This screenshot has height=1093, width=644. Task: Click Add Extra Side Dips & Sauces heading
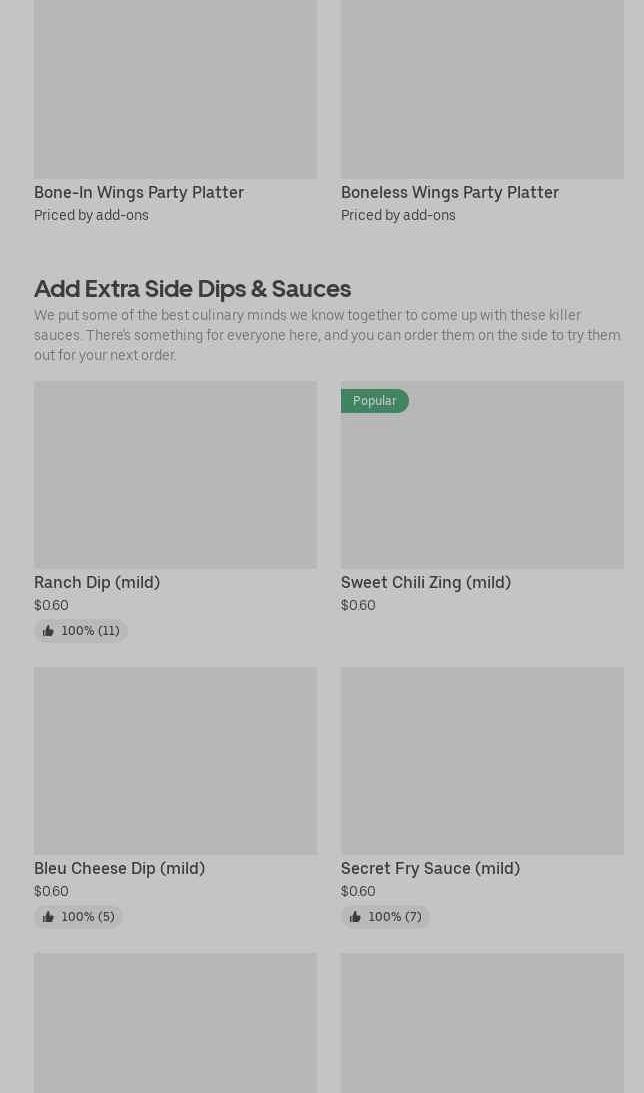[192, 288]
